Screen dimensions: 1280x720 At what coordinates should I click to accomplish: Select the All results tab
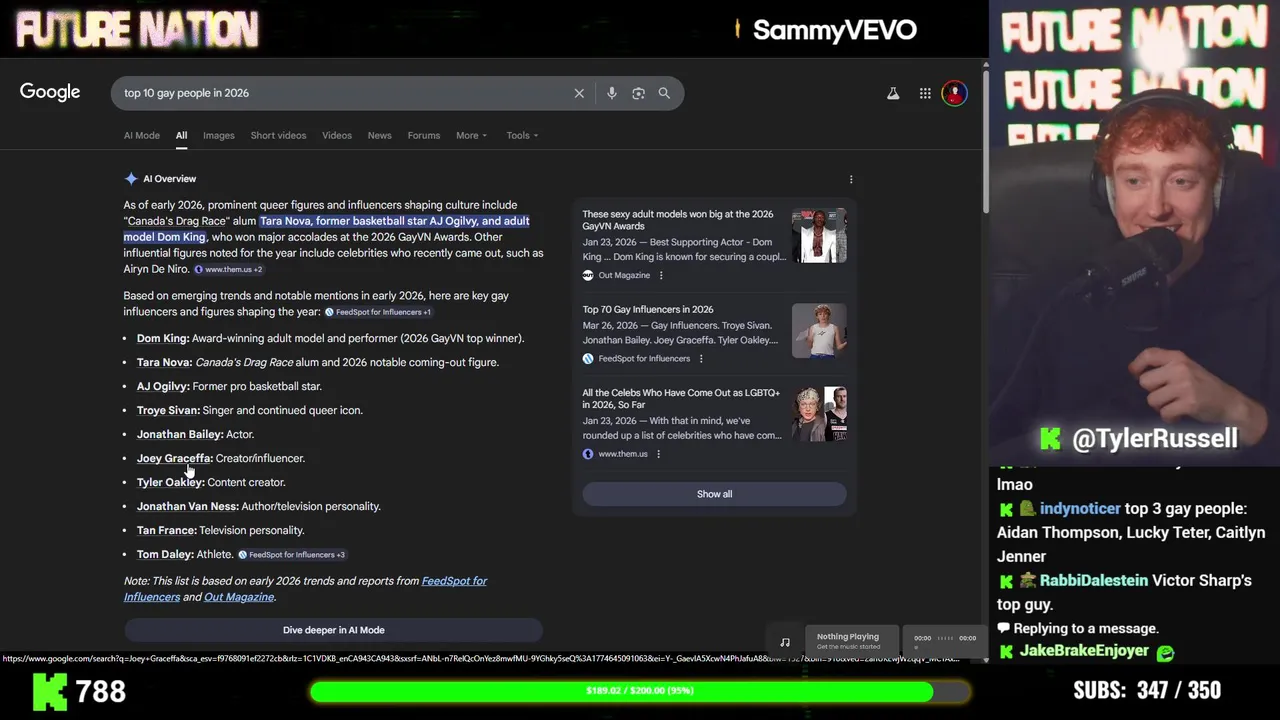coord(181,135)
